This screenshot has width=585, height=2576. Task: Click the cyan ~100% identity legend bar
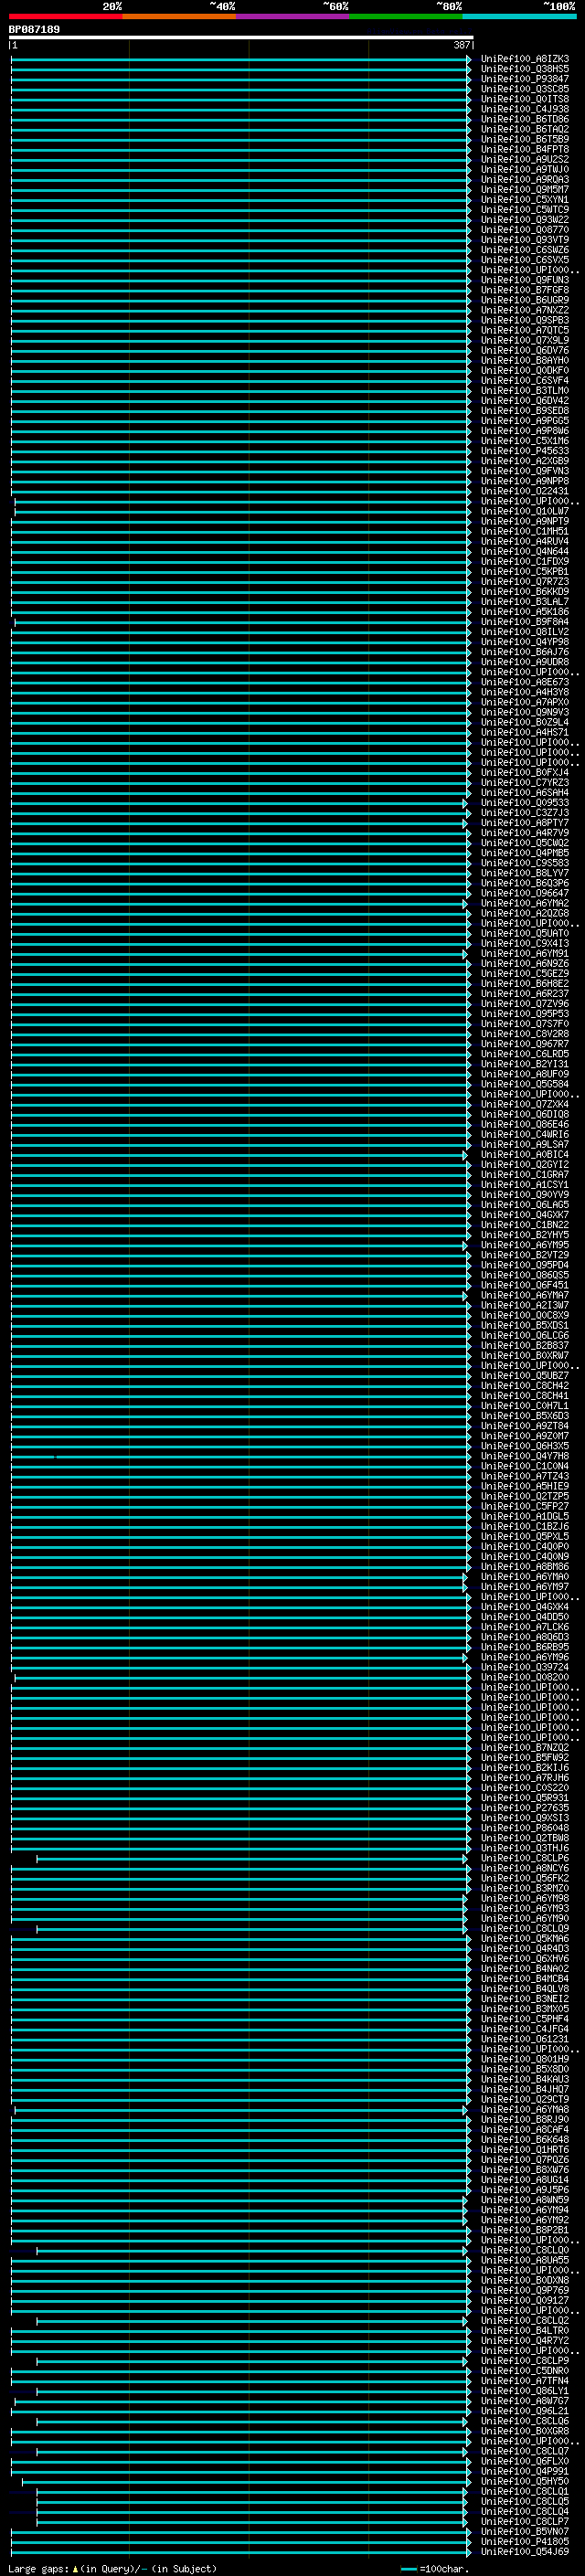(x=519, y=16)
